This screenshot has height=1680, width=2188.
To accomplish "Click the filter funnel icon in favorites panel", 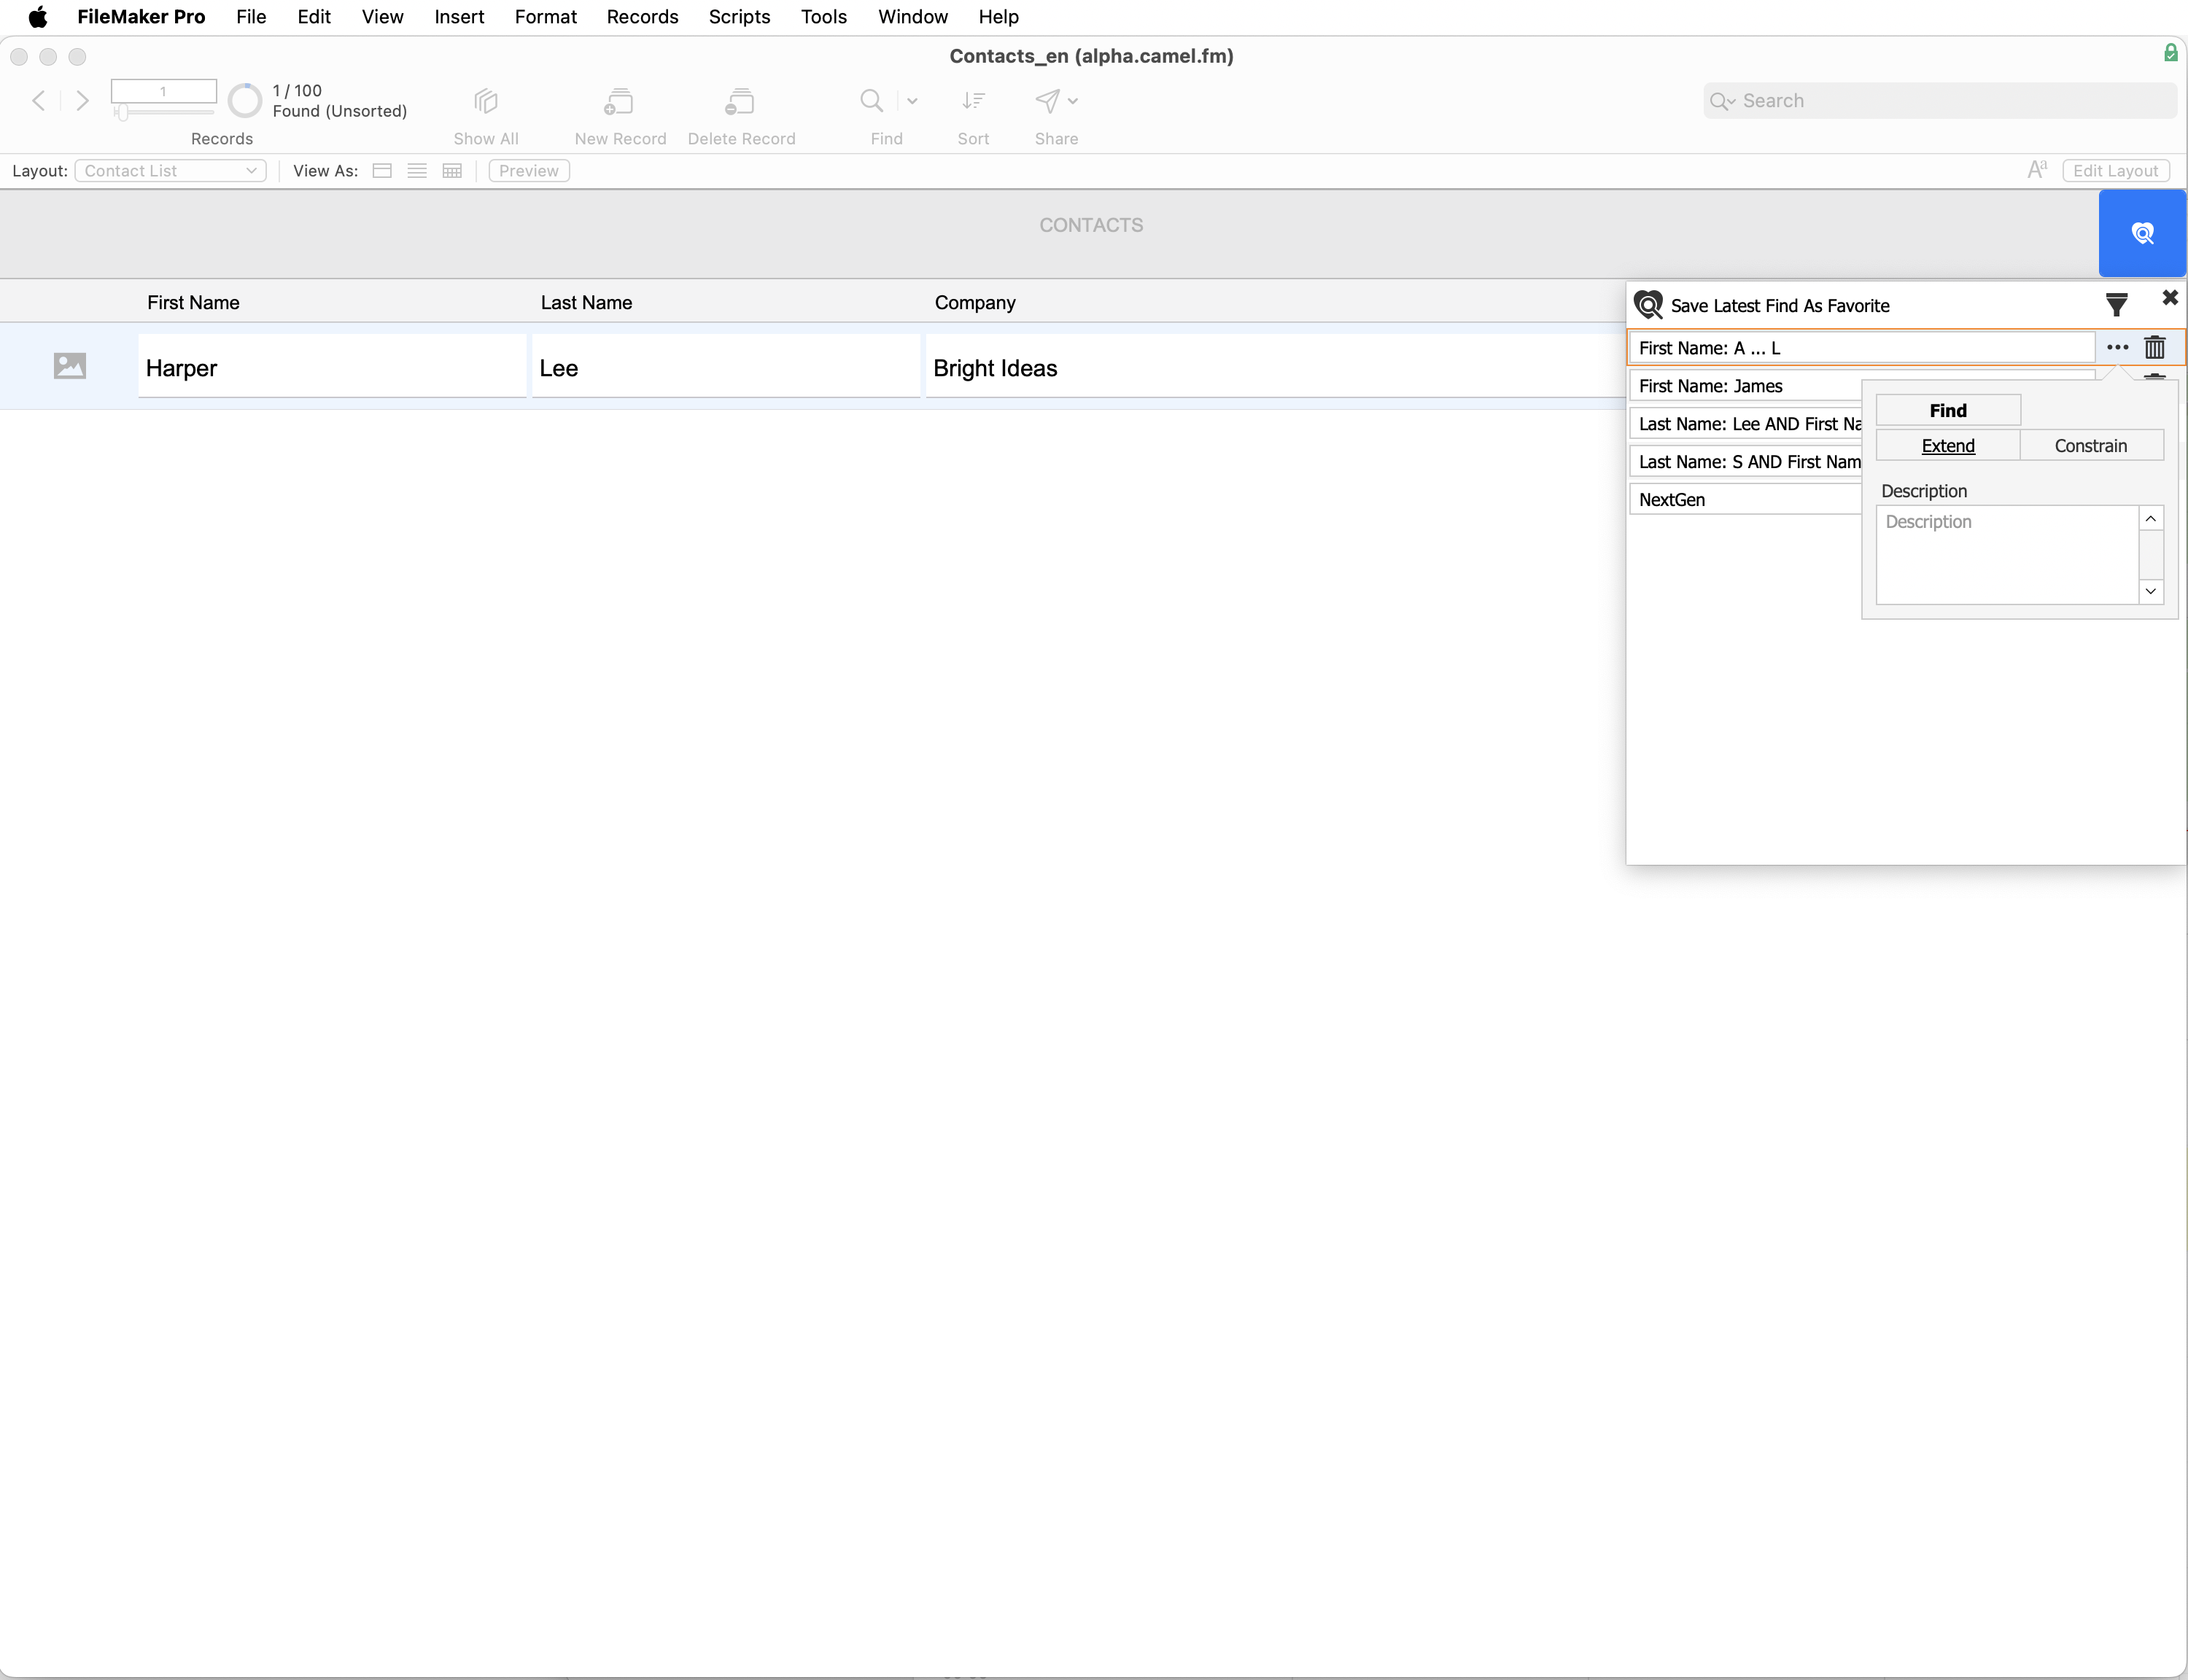I will tap(2117, 304).
